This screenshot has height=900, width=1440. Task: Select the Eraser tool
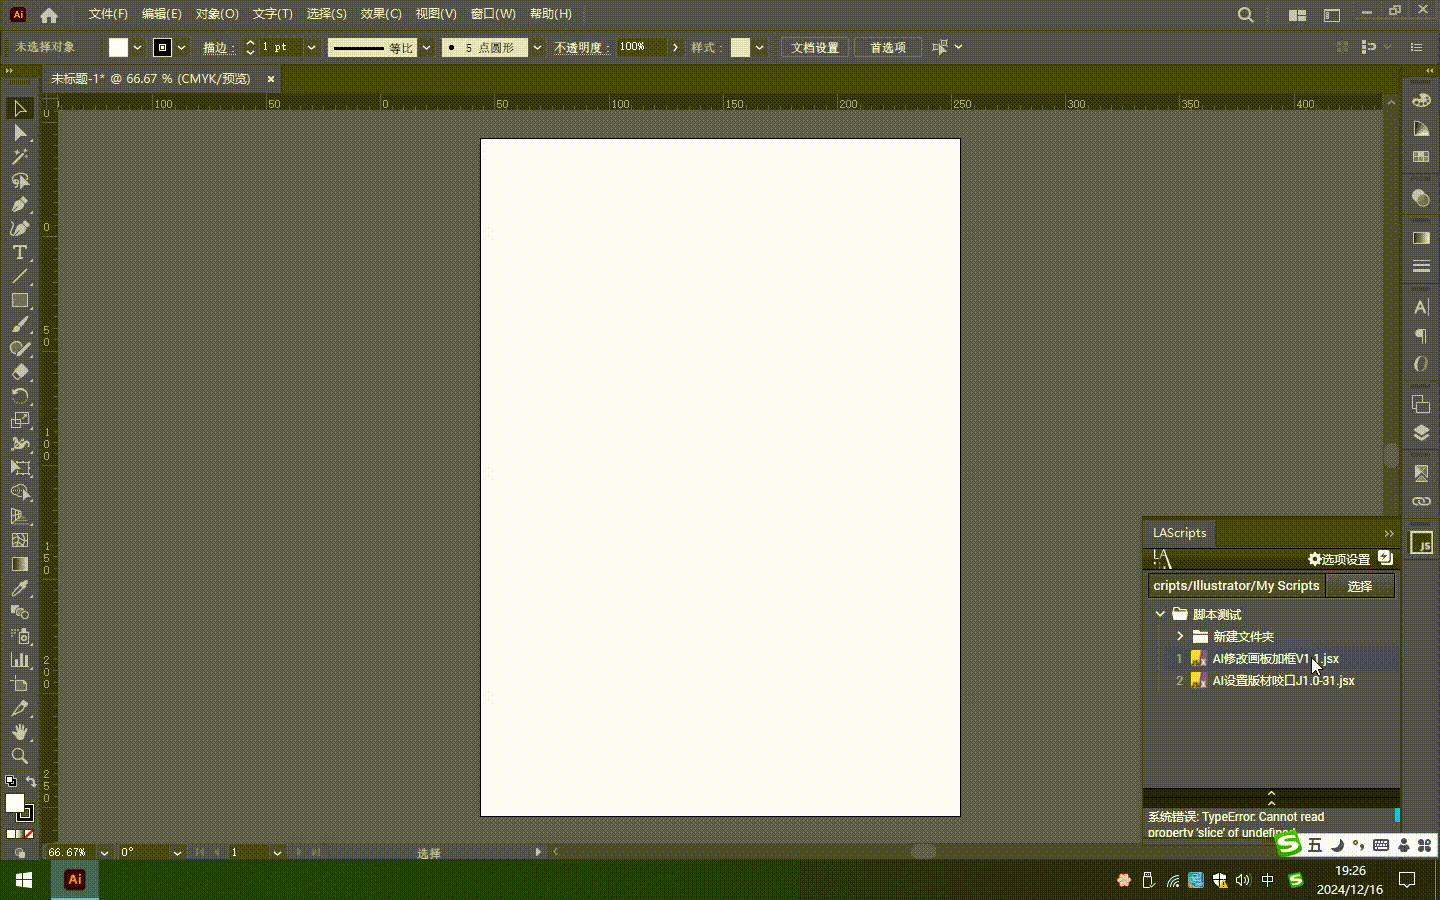point(19,372)
